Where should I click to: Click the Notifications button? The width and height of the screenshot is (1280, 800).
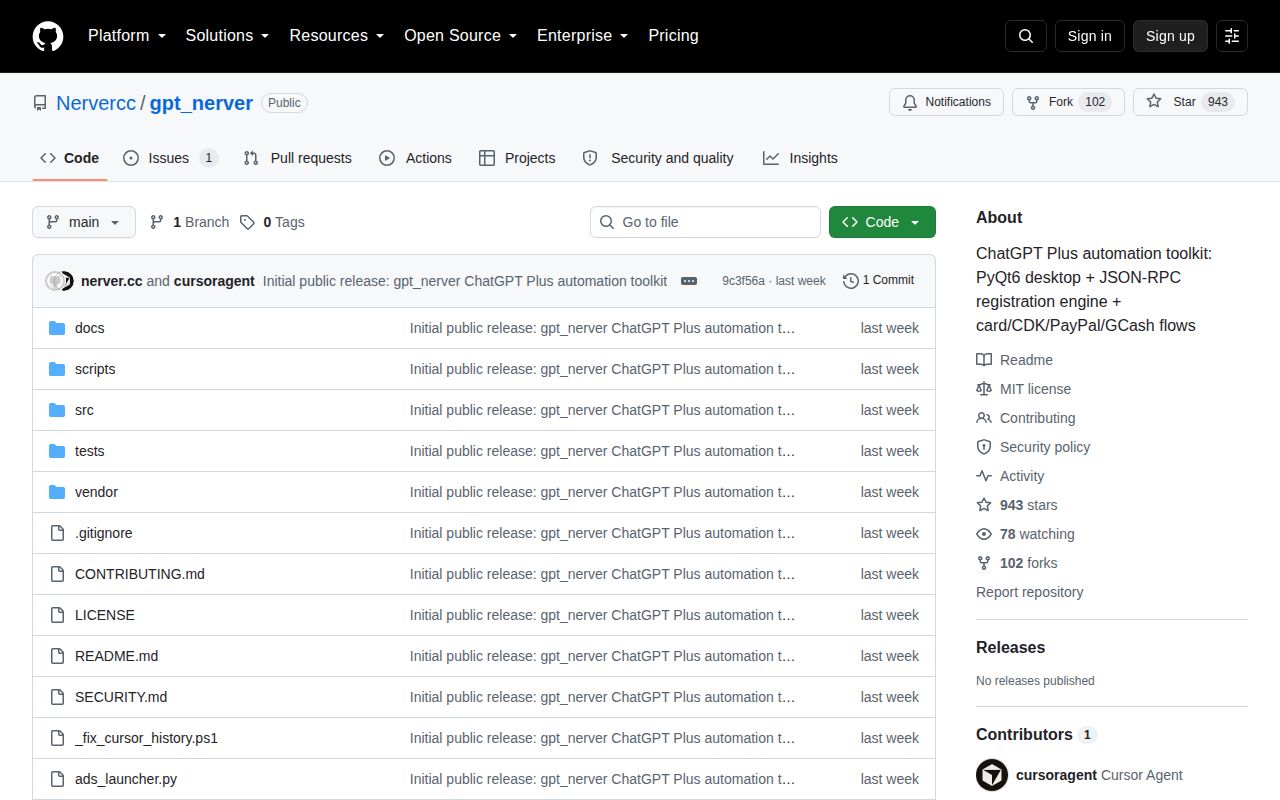(946, 102)
